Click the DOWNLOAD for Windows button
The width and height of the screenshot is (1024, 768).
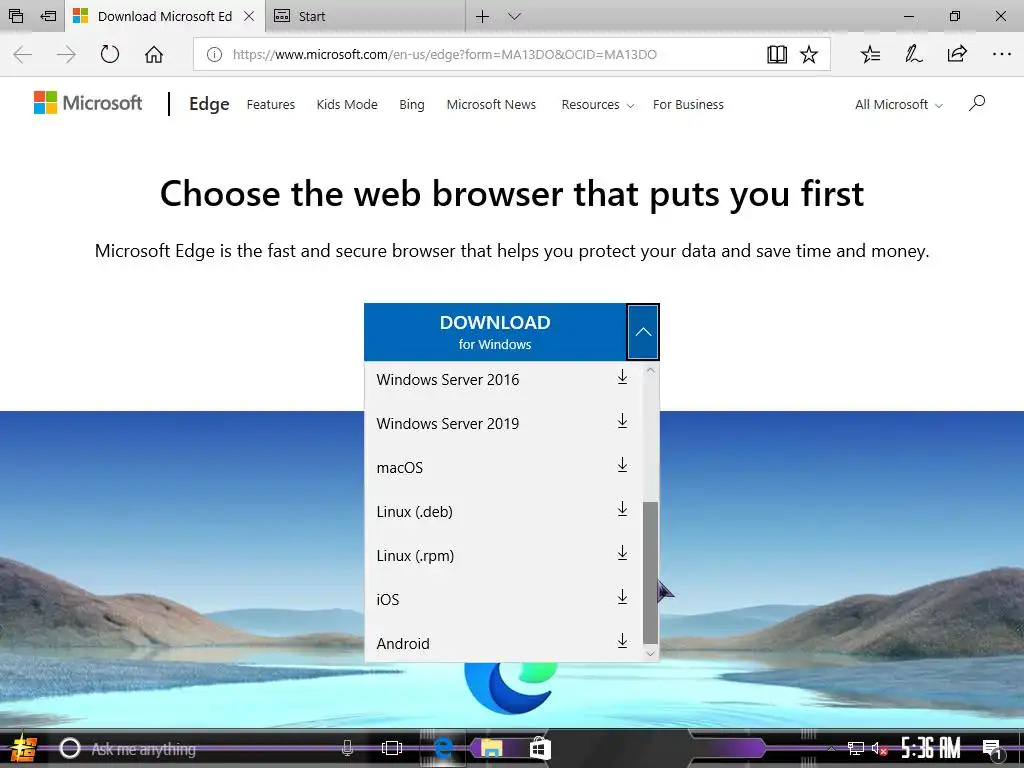point(495,332)
